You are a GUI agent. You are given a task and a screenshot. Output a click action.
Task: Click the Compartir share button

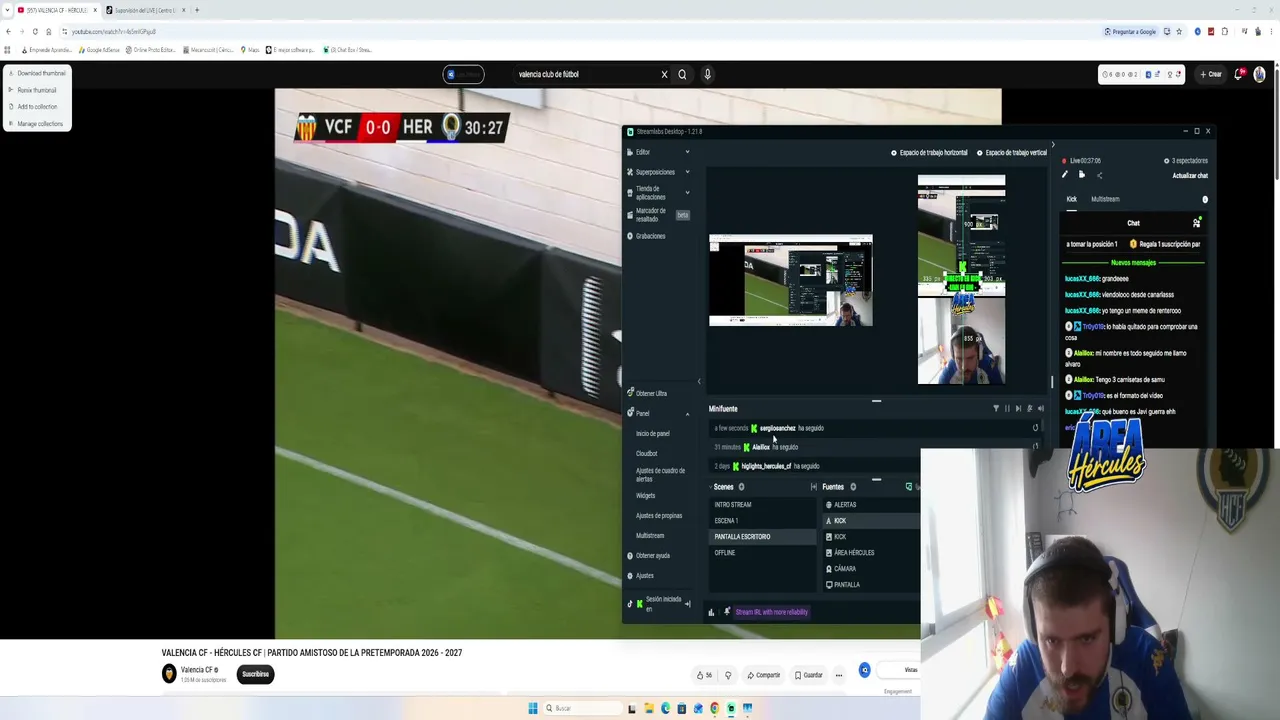point(764,675)
